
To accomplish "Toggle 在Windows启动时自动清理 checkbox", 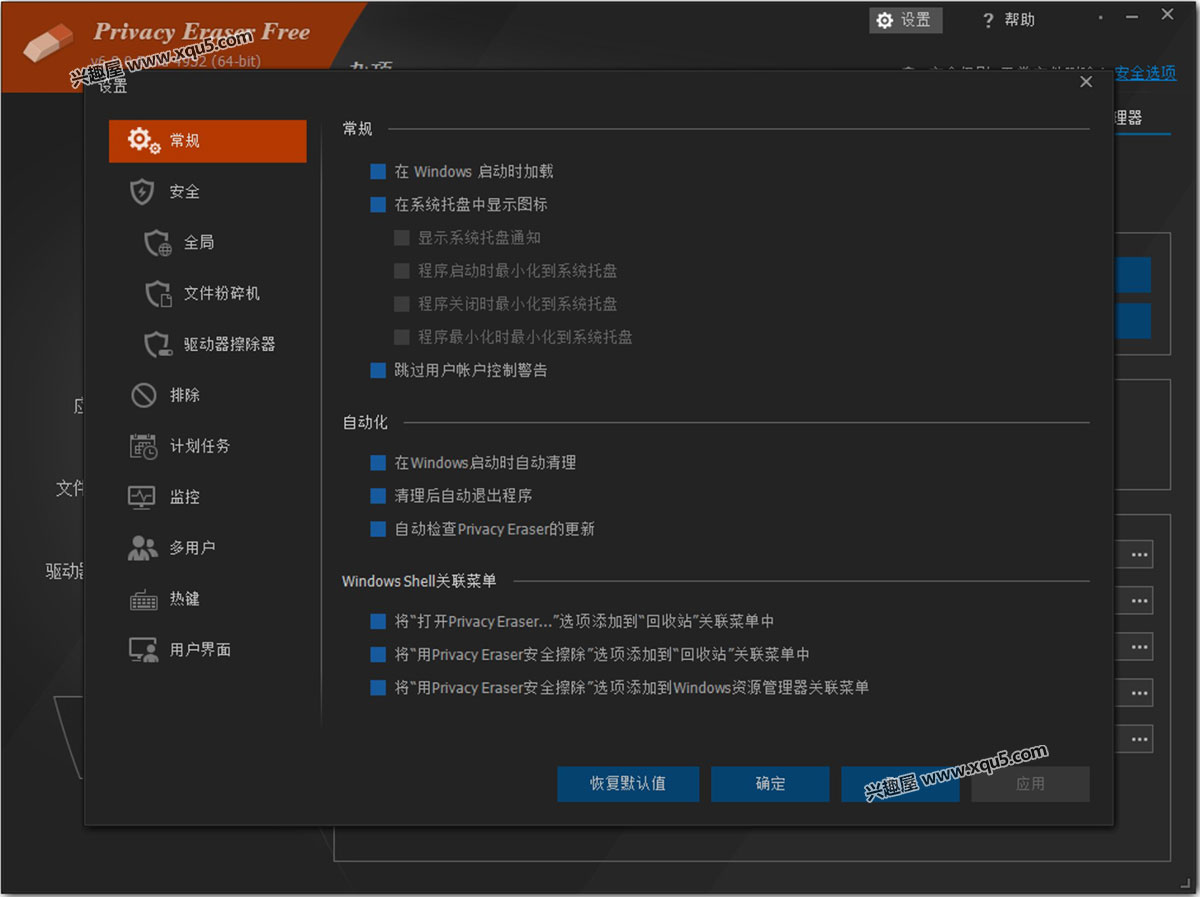I will pyautogui.click(x=378, y=463).
